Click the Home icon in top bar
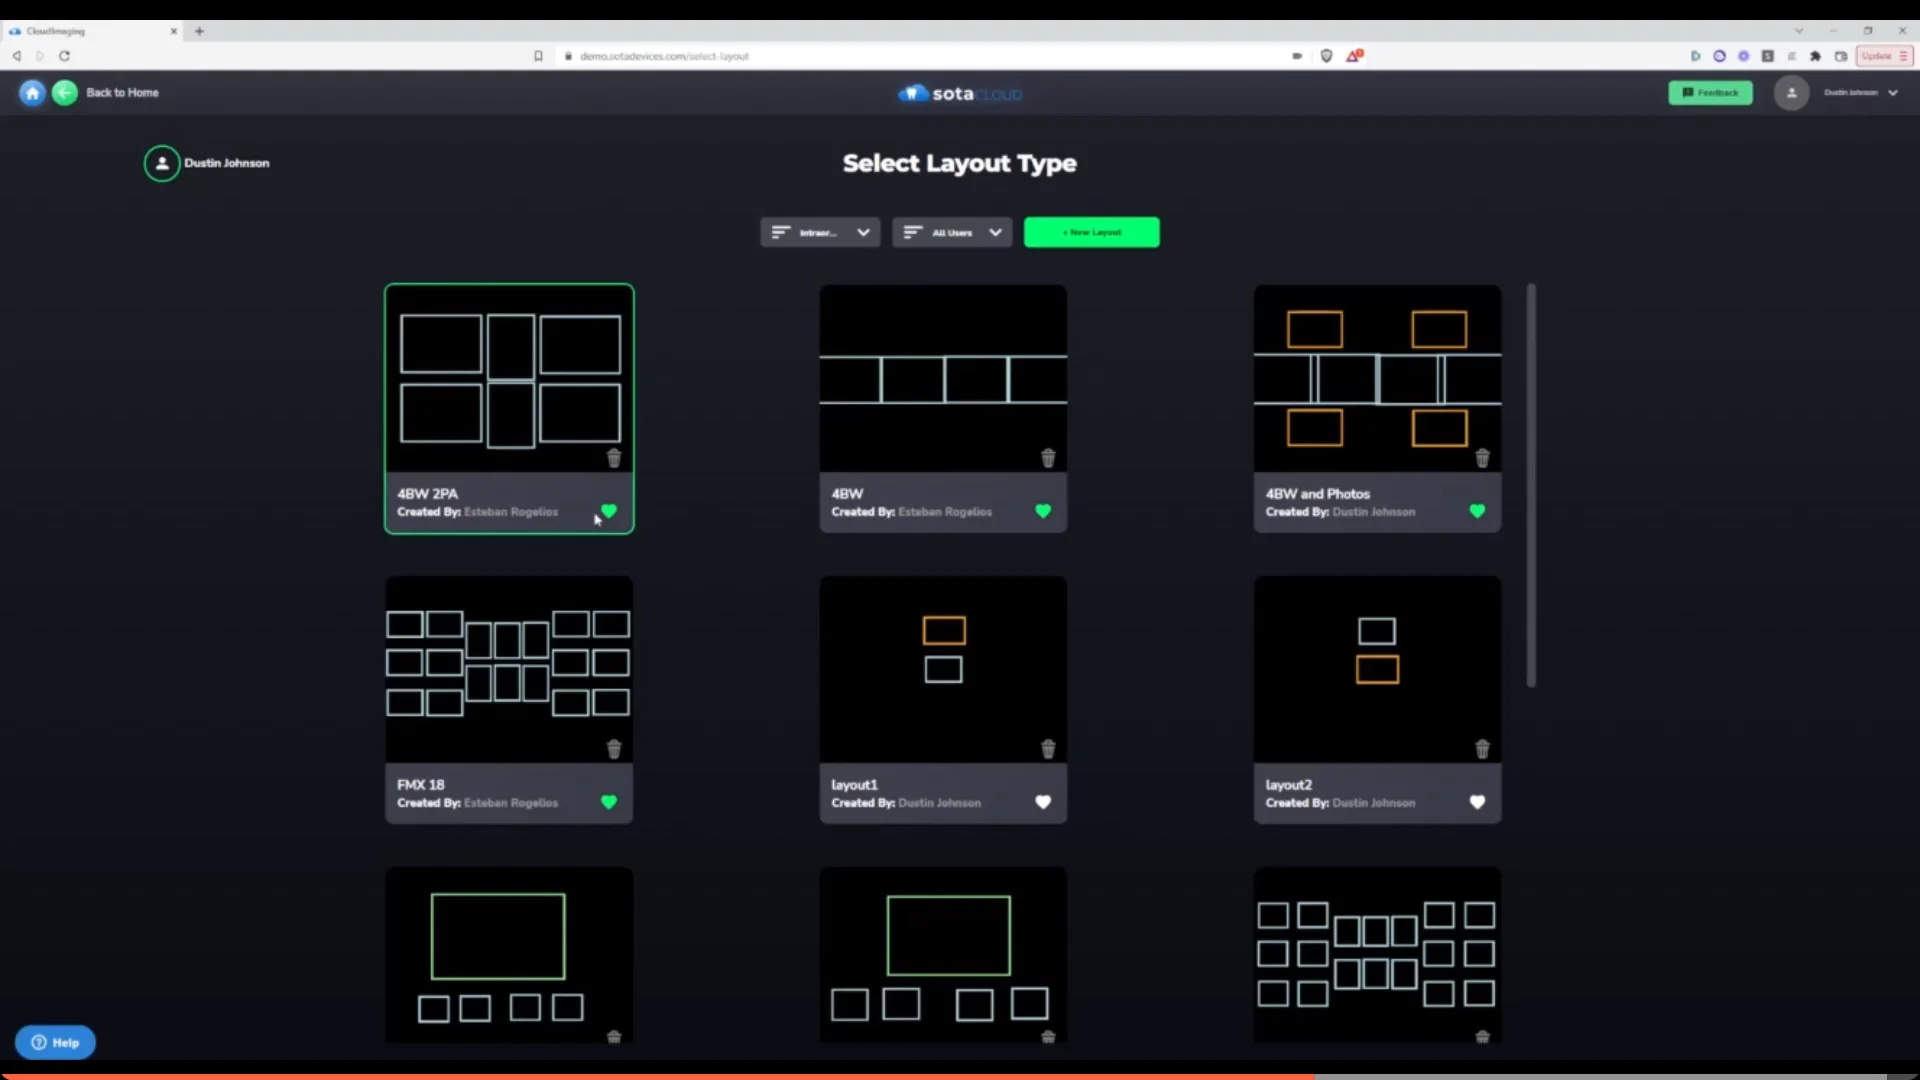The image size is (1920, 1080). [x=31, y=92]
